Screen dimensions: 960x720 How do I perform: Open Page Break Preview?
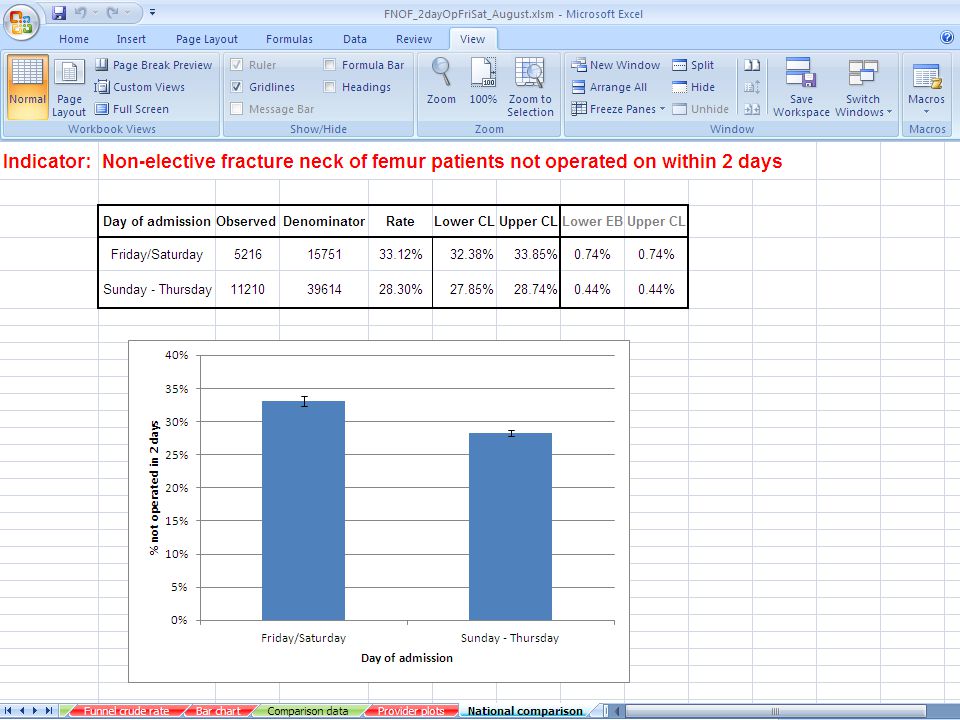pyautogui.click(x=154, y=65)
